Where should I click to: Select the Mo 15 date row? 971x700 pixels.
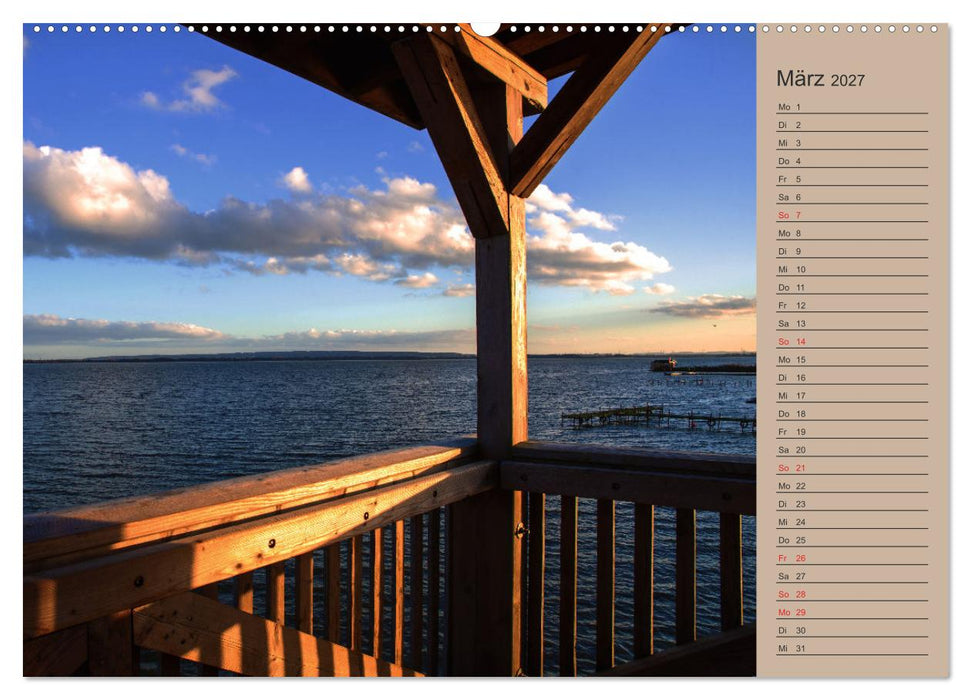point(852,359)
